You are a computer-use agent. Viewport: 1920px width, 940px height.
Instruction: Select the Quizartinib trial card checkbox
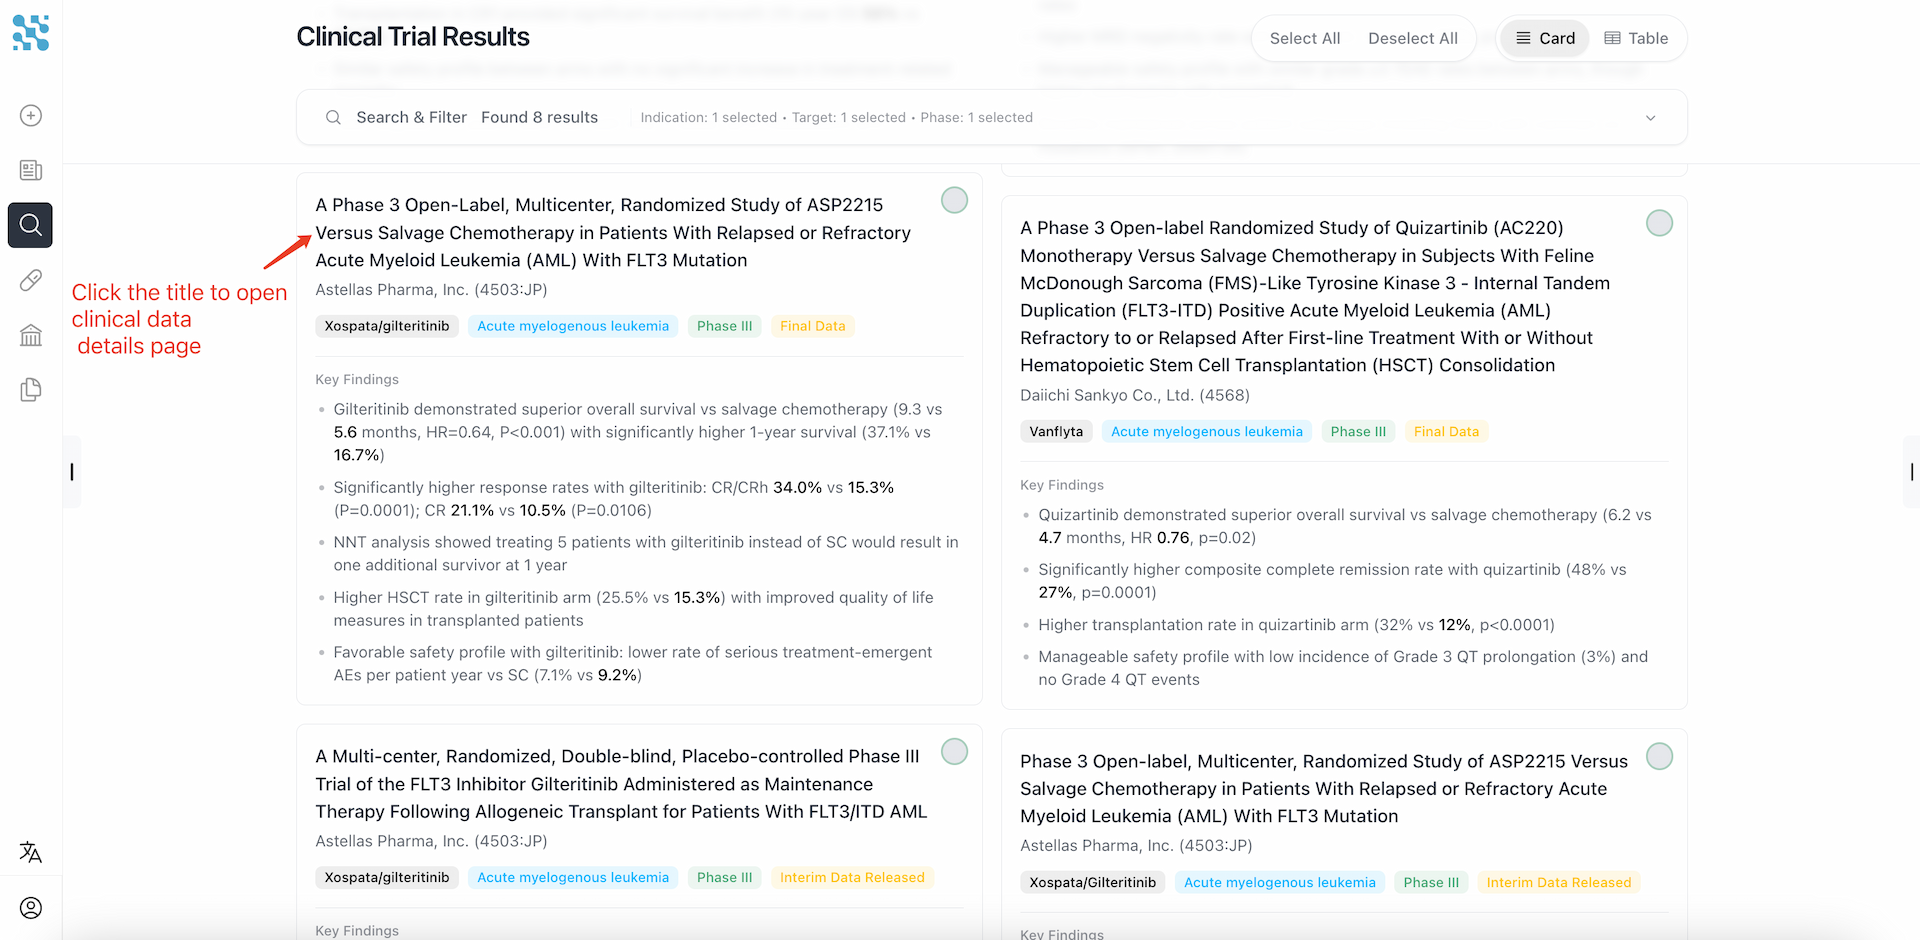click(1659, 223)
